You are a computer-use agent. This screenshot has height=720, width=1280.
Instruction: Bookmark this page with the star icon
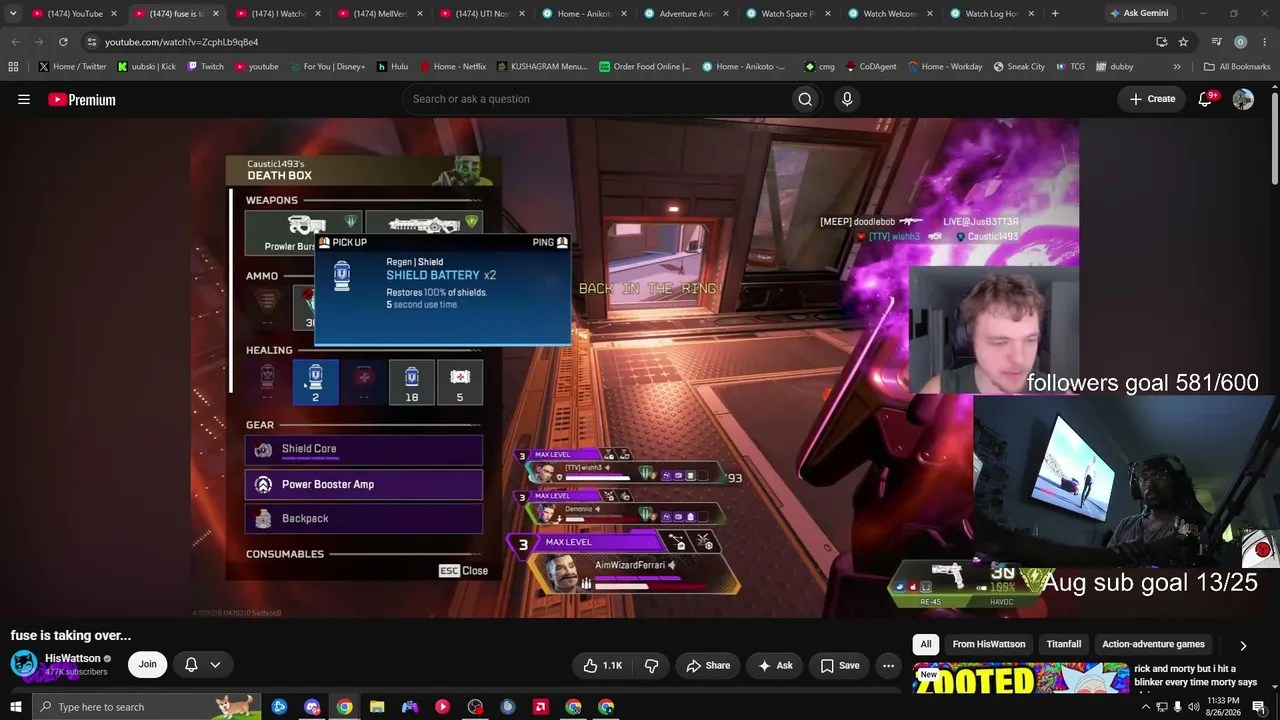(x=1183, y=42)
